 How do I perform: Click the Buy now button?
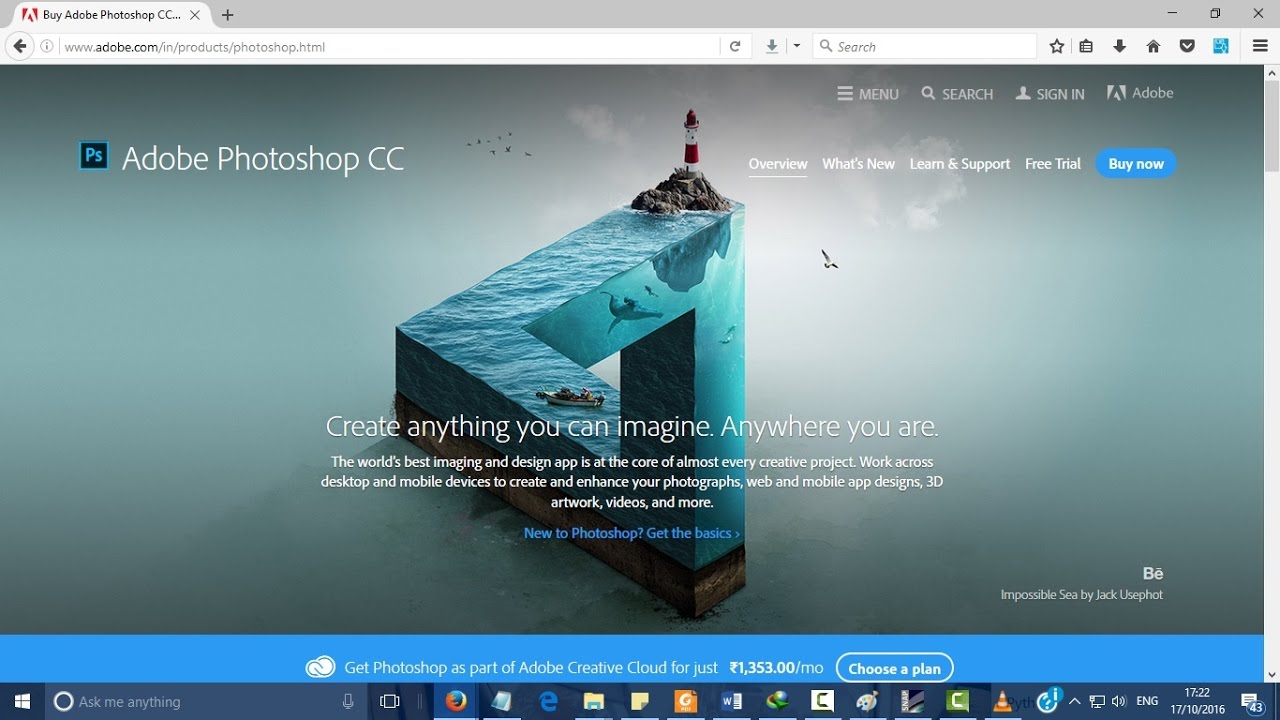pyautogui.click(x=1136, y=164)
